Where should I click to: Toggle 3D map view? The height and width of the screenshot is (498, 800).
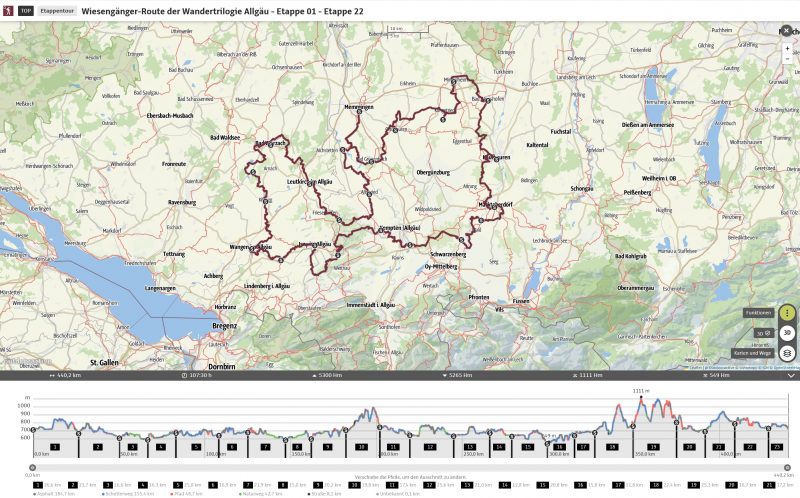(787, 333)
